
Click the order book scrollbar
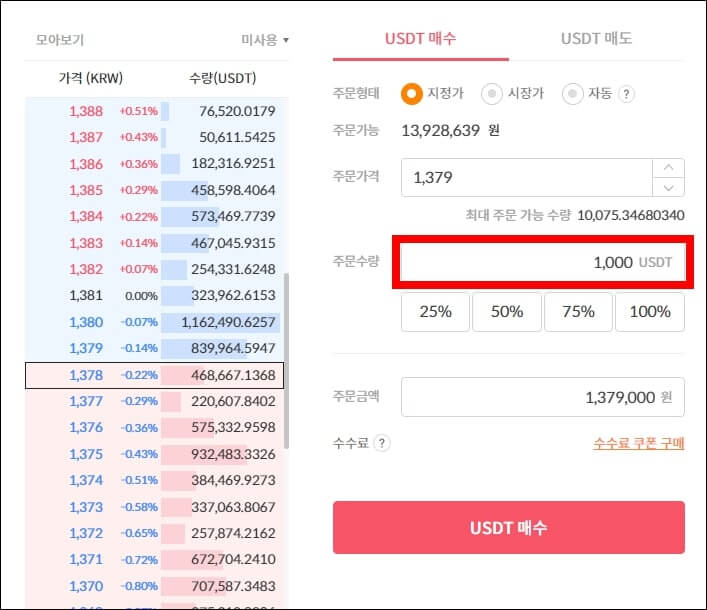click(286, 361)
